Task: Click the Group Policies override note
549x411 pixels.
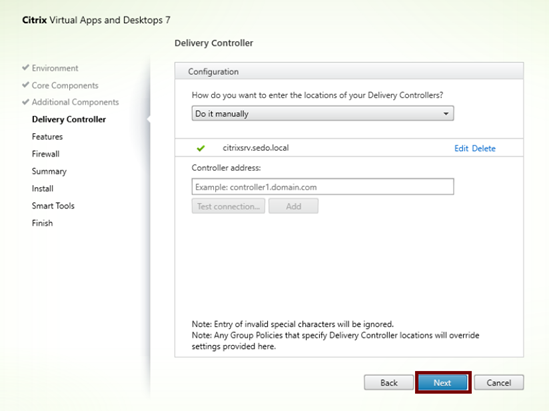Action: 335,341
